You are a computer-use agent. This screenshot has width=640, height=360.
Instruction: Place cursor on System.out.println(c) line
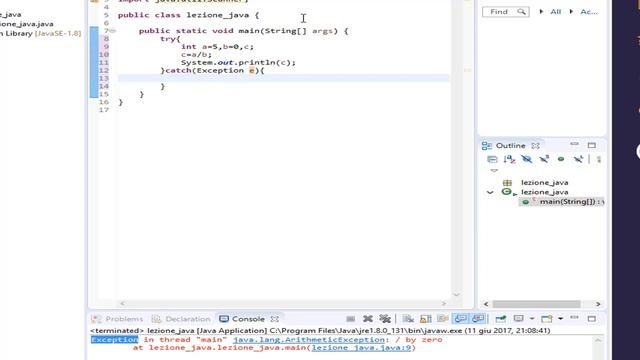tap(238, 62)
